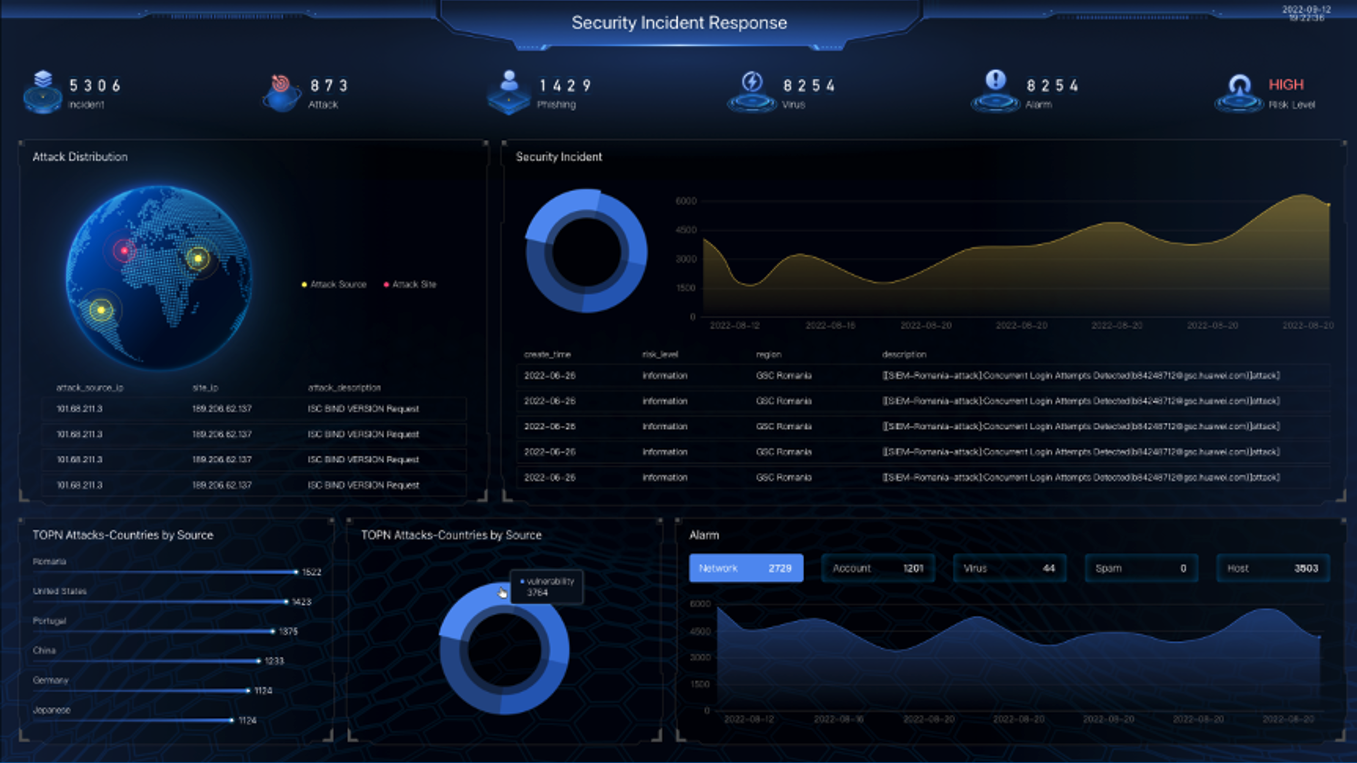Click the Phishing person icon
Viewport: 1357px width, 763px height.
pyautogui.click(x=509, y=91)
